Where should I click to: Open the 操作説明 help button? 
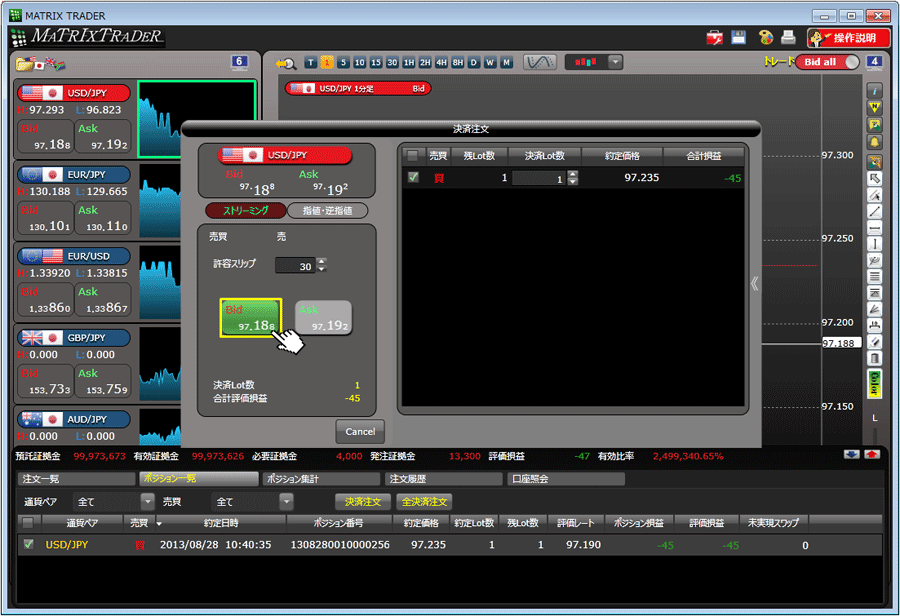tap(848, 38)
